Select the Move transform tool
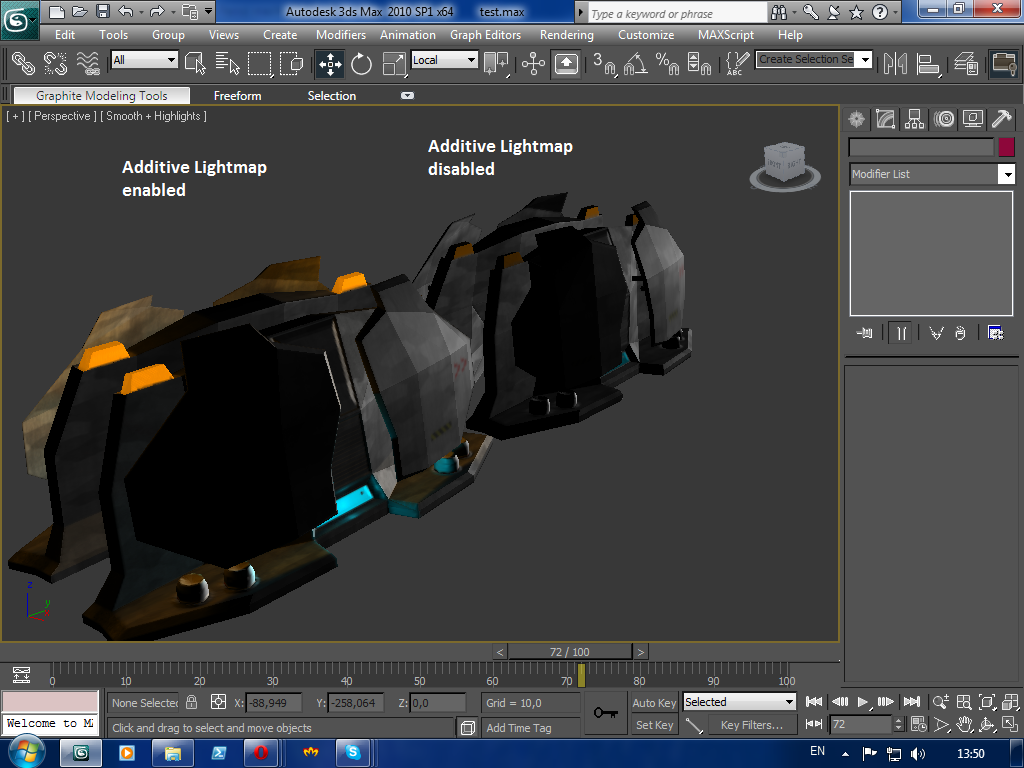This screenshot has width=1024, height=768. point(329,64)
